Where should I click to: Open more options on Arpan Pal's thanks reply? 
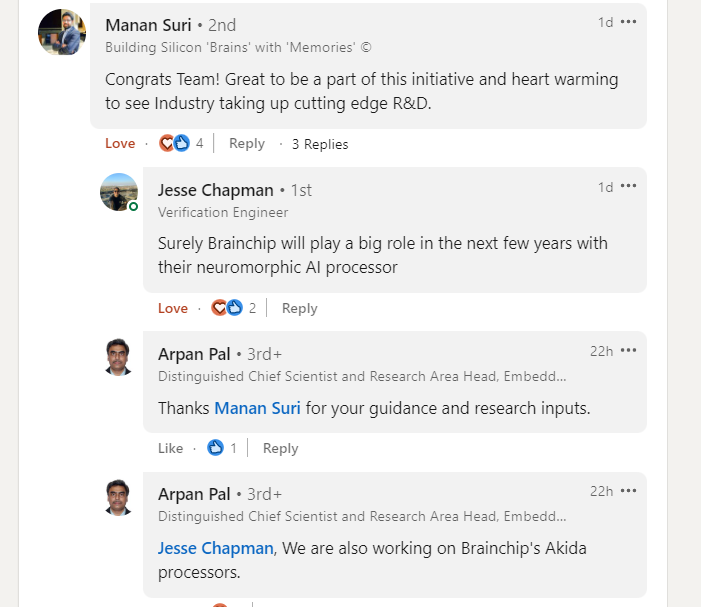tap(628, 351)
